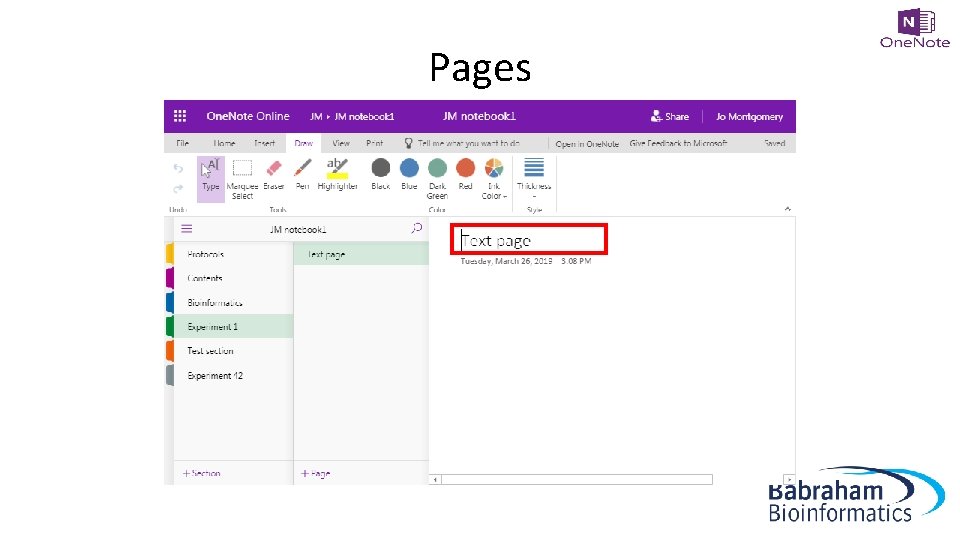Add a new section with + Section
The height and width of the screenshot is (540, 960).
(201, 473)
